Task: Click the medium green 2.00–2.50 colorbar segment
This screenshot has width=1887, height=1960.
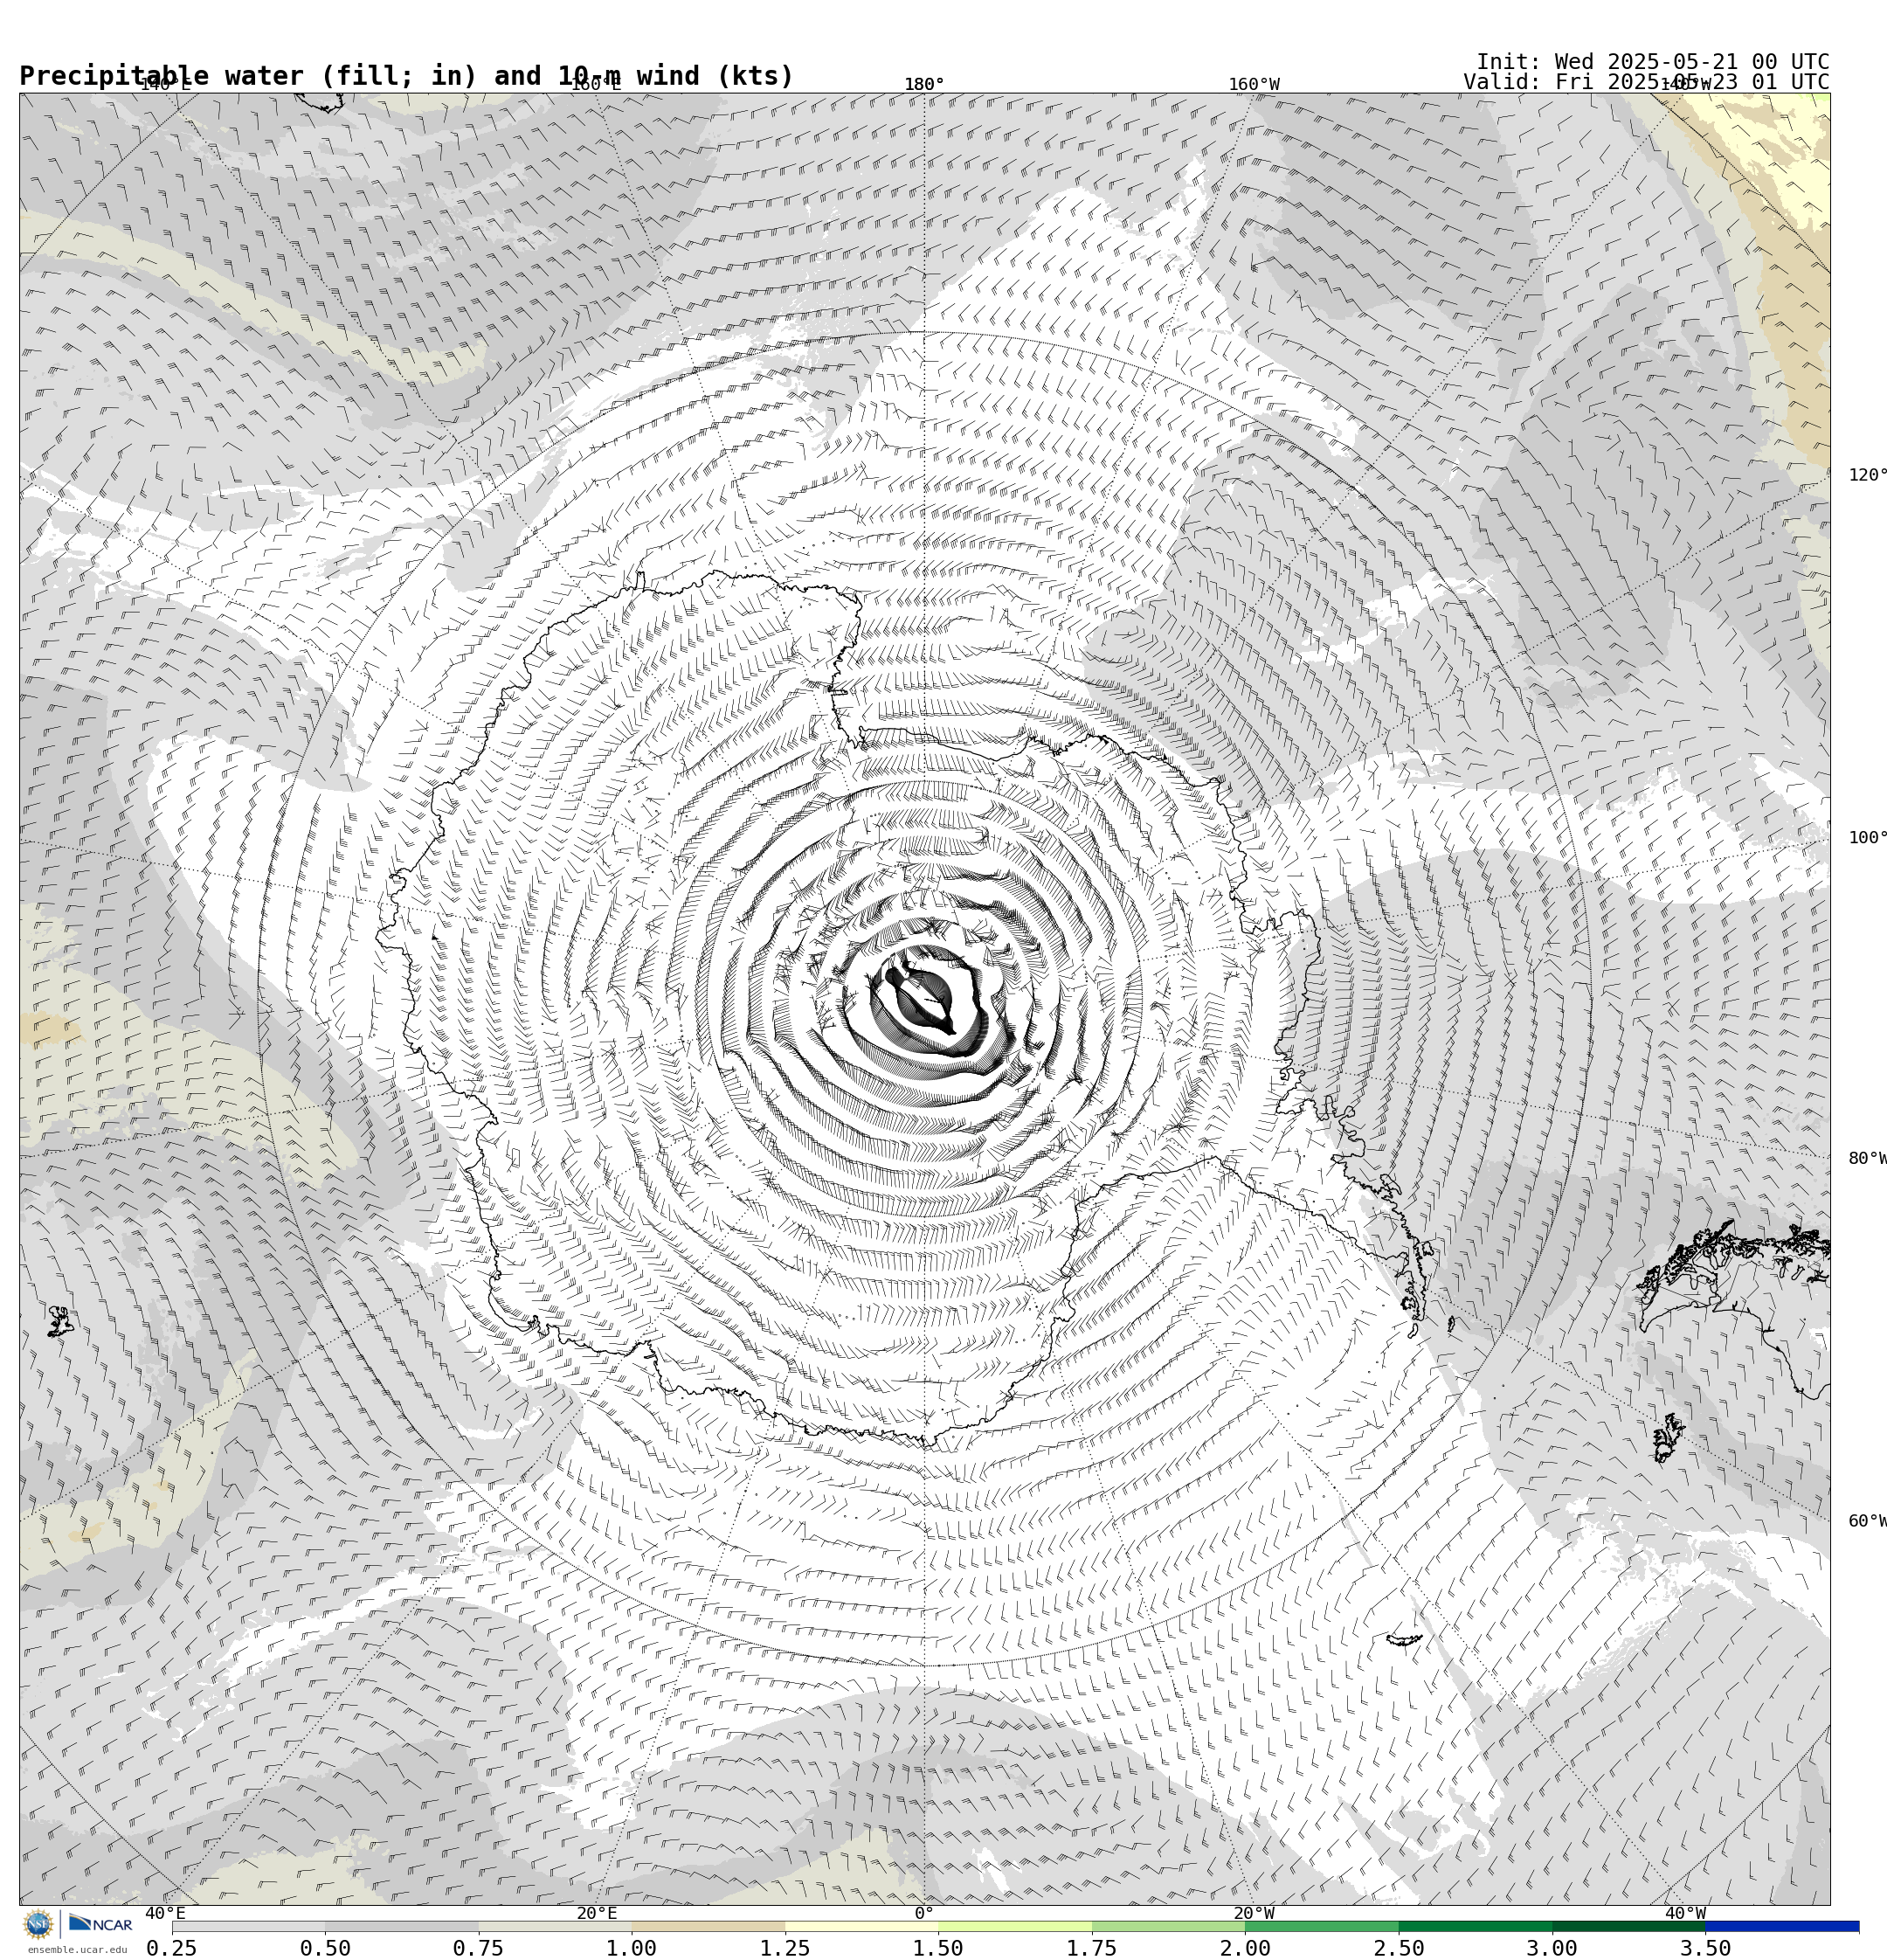Action: pyautogui.click(x=1322, y=1926)
